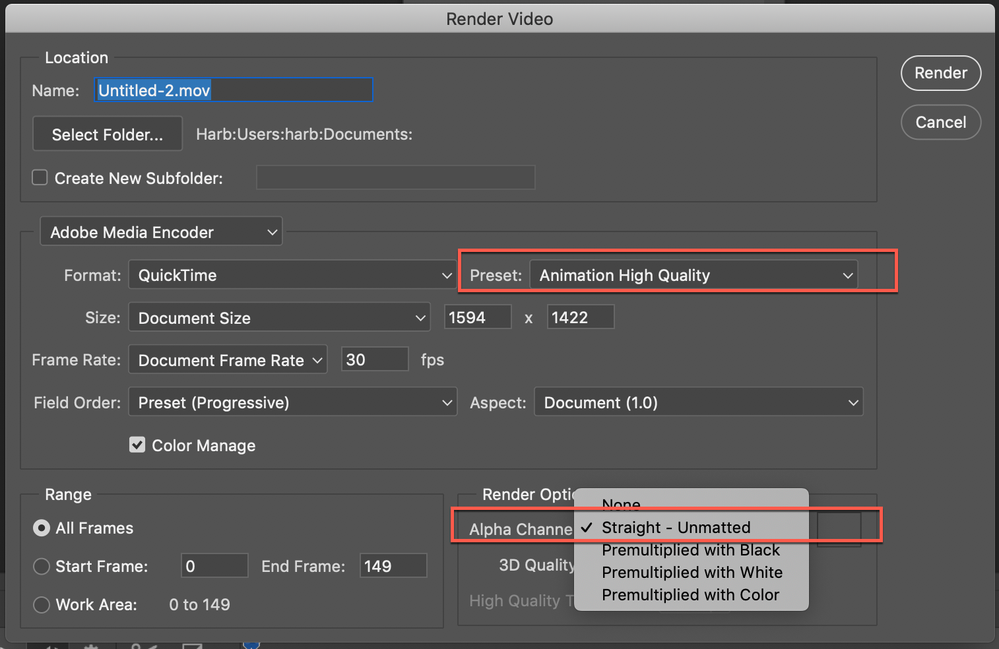Click the Select Folder button
The image size is (999, 649).
pyautogui.click(x=107, y=134)
